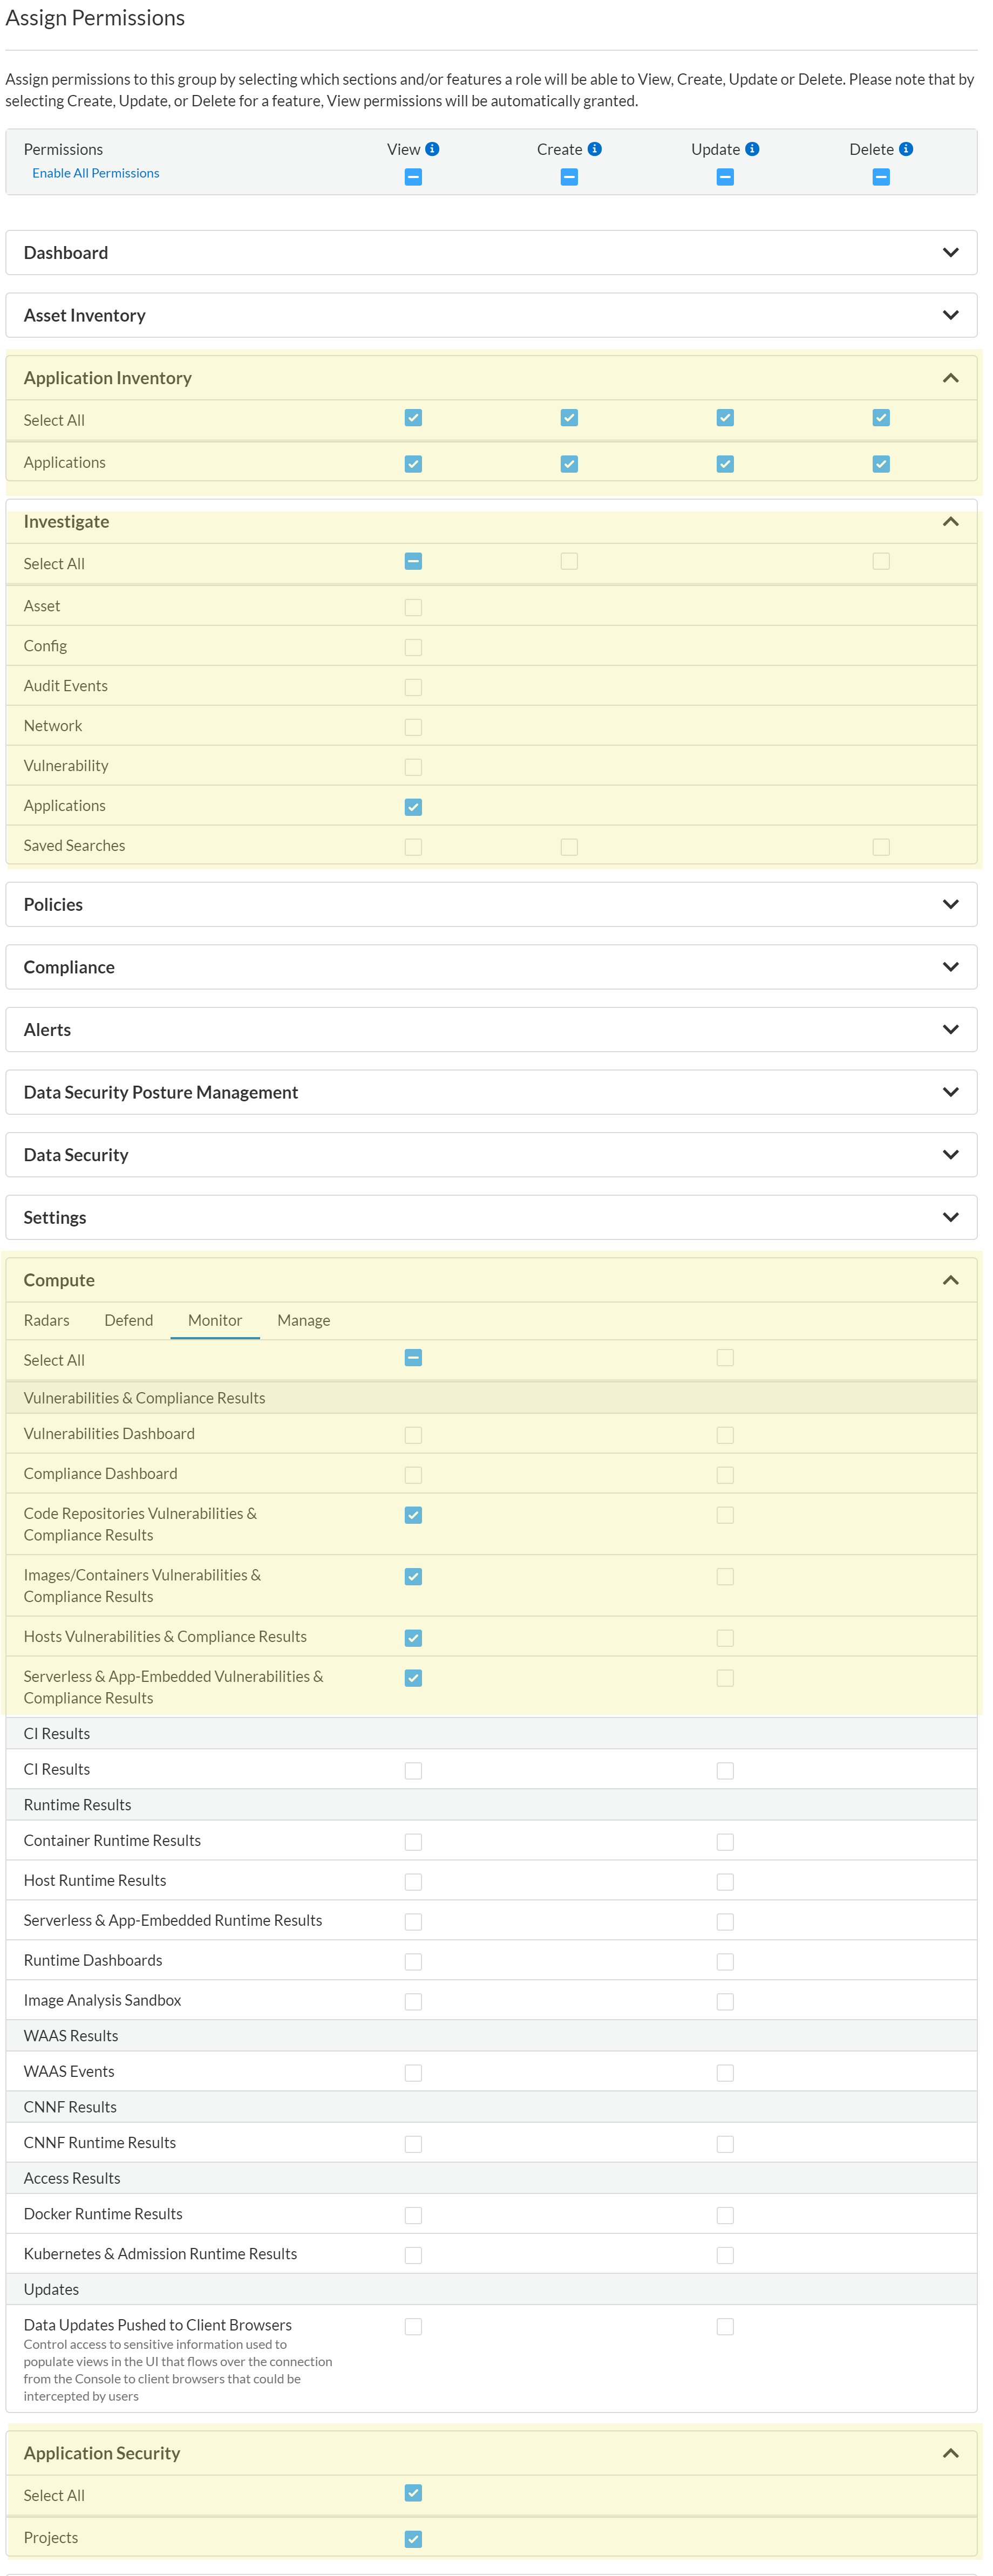Click the info icon next to View
Screen dimensions: 993x2576
pyautogui.click(x=432, y=149)
